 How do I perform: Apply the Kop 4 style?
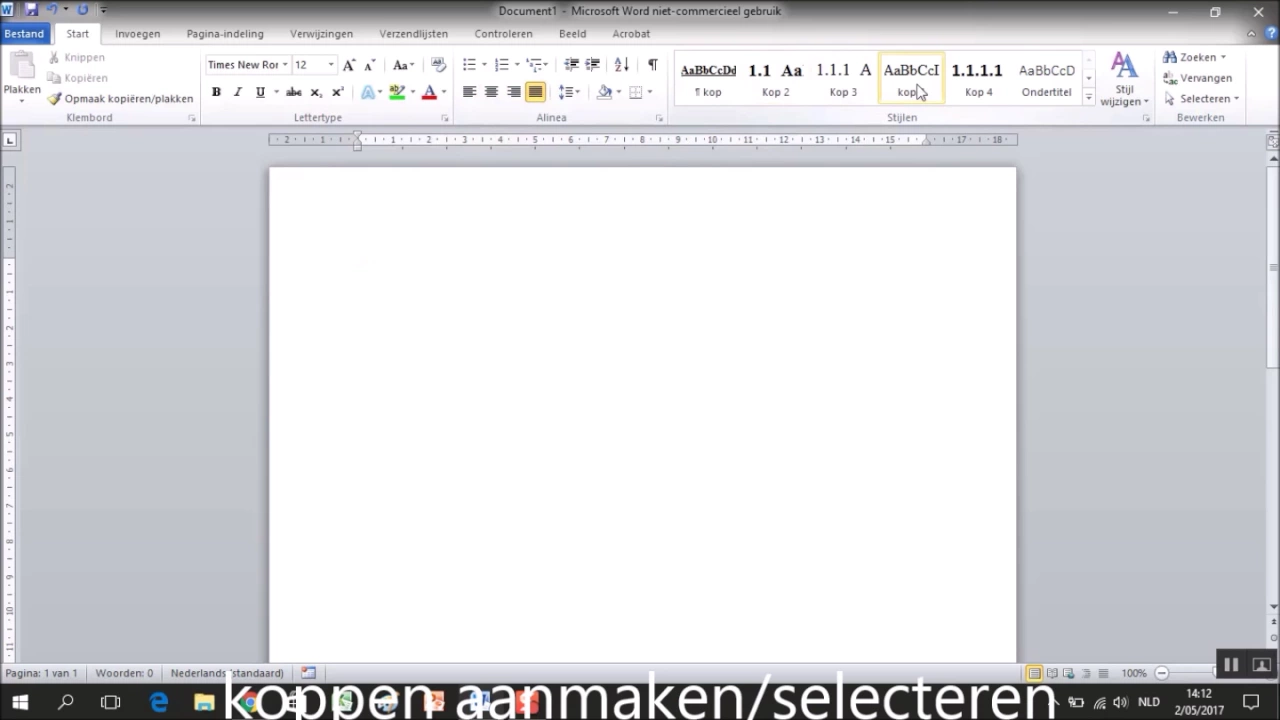(978, 79)
